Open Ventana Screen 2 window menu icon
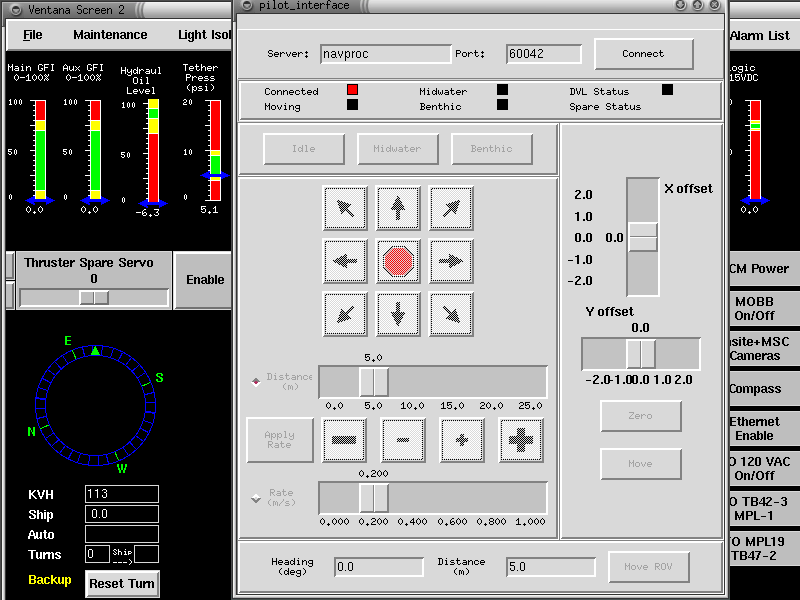 [x=16, y=10]
